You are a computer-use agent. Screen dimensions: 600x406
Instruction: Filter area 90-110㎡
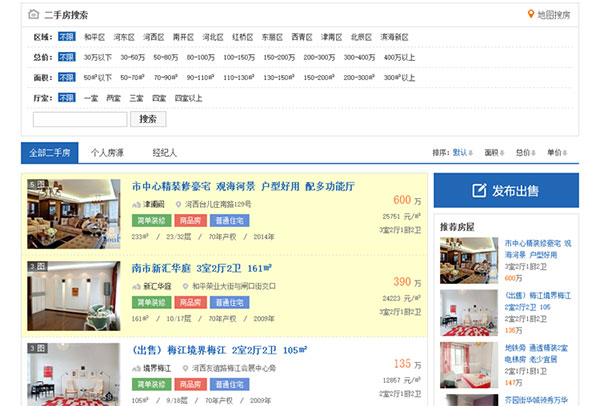[201, 78]
